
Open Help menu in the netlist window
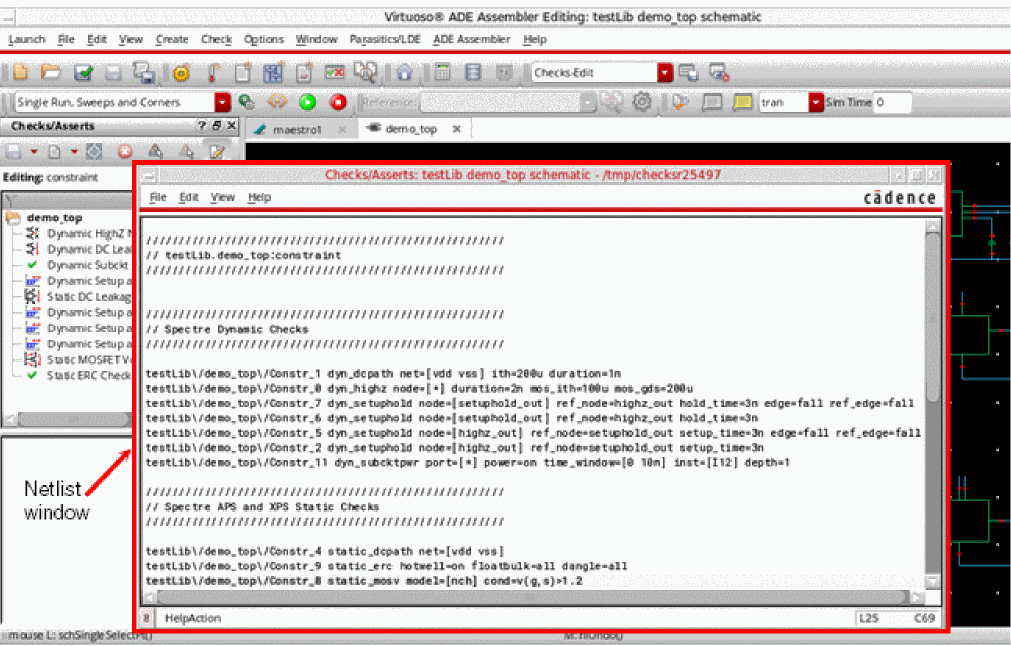pyautogui.click(x=259, y=197)
